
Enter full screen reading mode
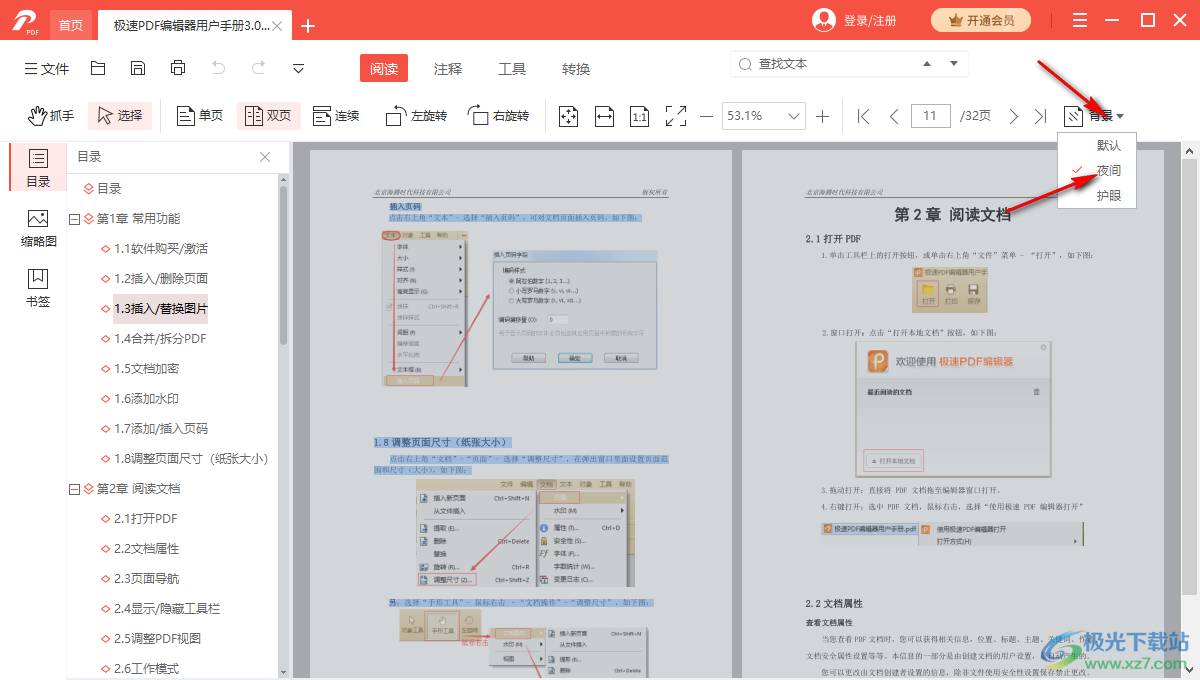pyautogui.click(x=676, y=116)
